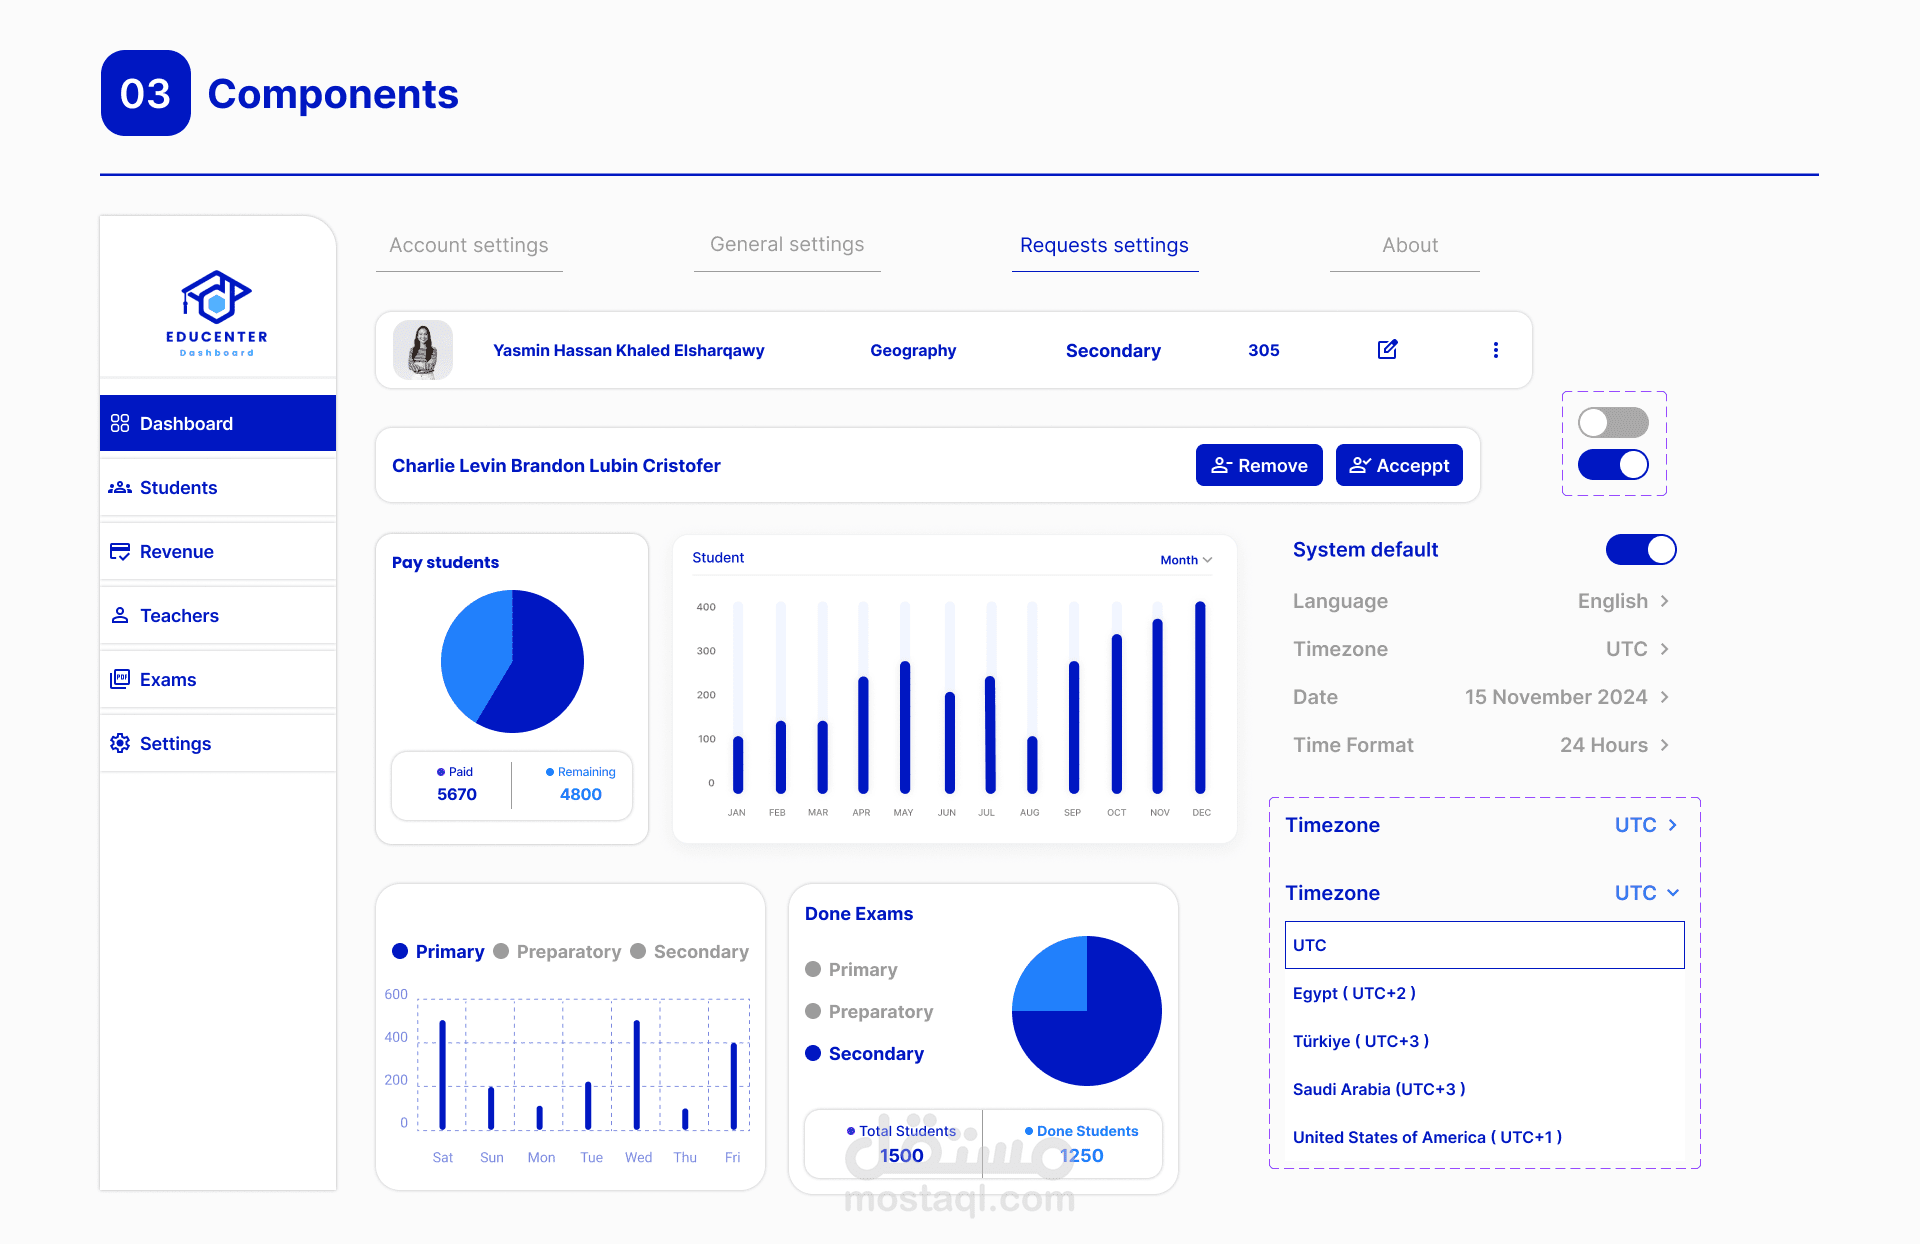Click the Dashboard grid icon in sidebar
This screenshot has width=1920, height=1244.
point(120,423)
